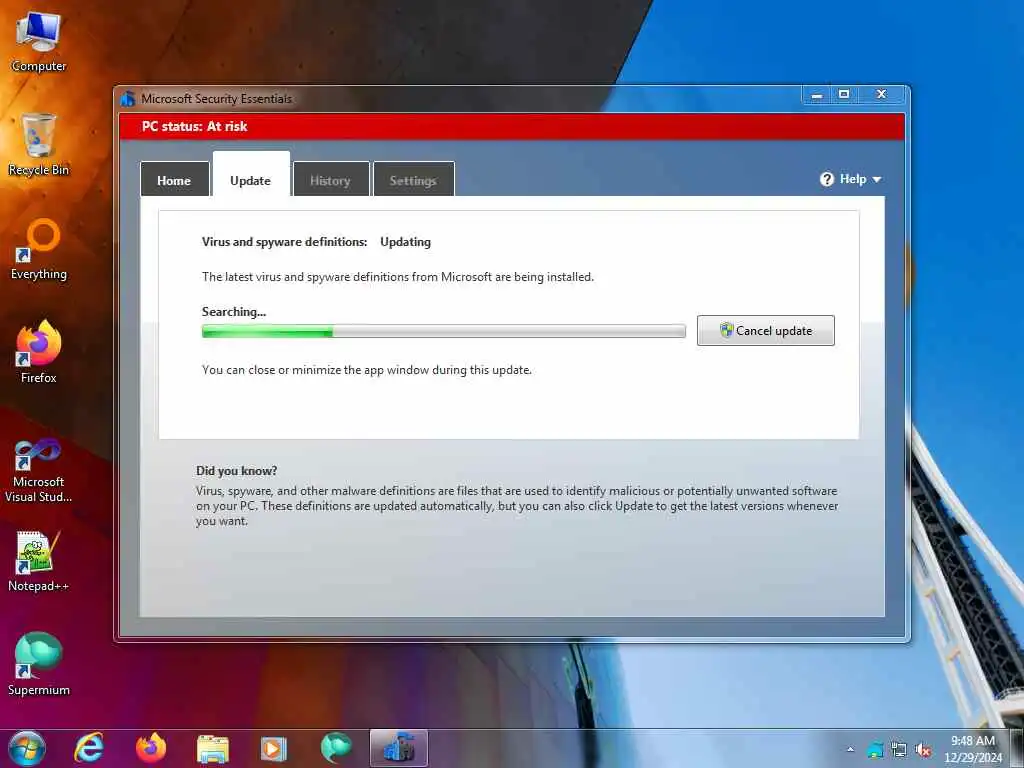Select the Recycle Bin desktop icon
Screen dimensions: 1024x768
[x=39, y=144]
